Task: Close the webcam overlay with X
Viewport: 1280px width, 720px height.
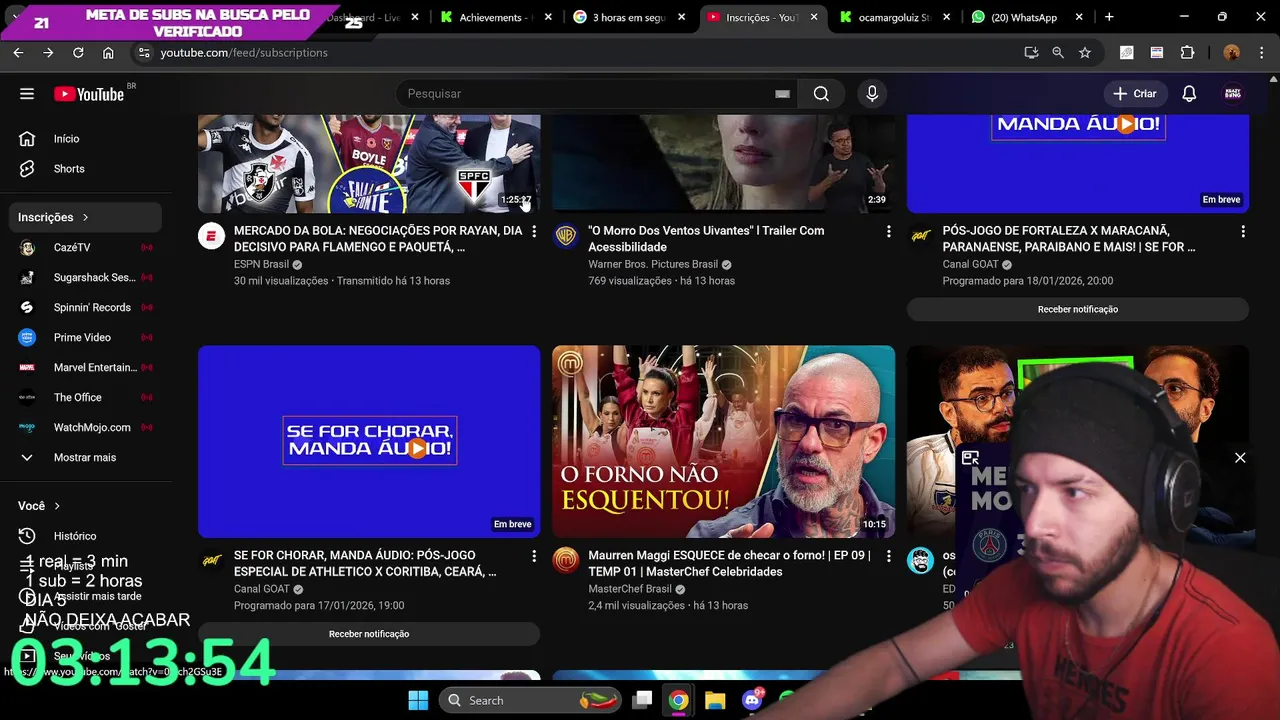Action: click(1240, 458)
